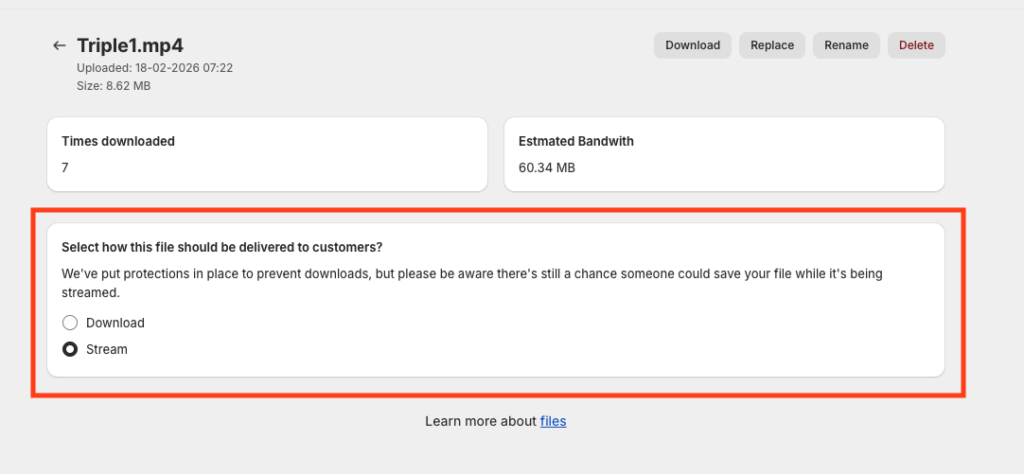Viewport: 1024px width, 474px height.
Task: Delete the Triple1.mp4 file
Action: (x=916, y=45)
